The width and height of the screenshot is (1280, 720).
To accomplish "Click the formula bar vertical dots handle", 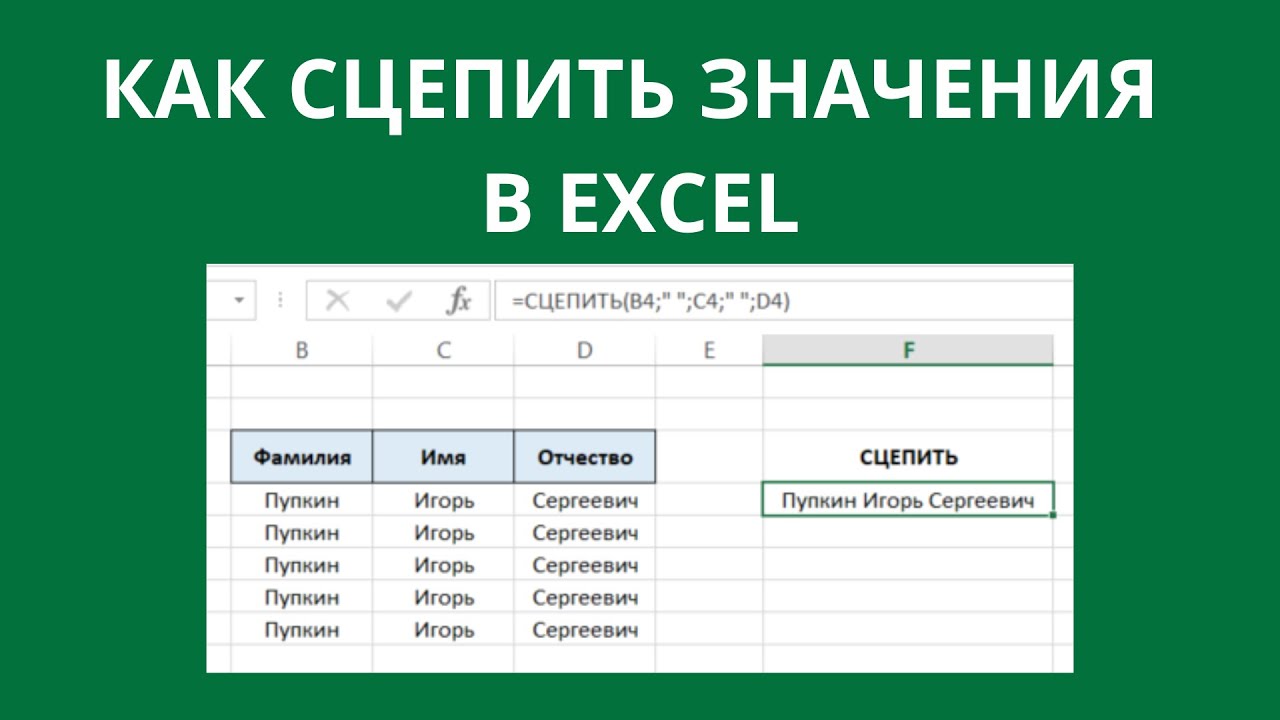I will point(280,300).
